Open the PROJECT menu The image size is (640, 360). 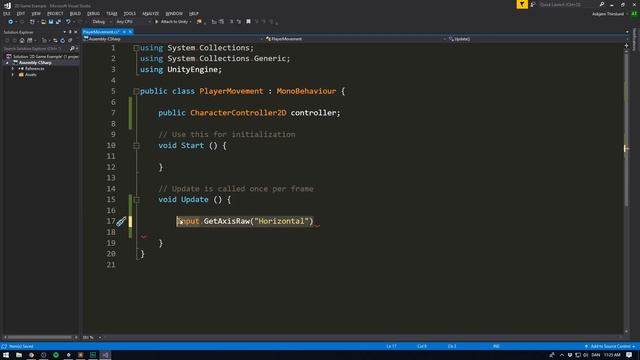(55, 13)
